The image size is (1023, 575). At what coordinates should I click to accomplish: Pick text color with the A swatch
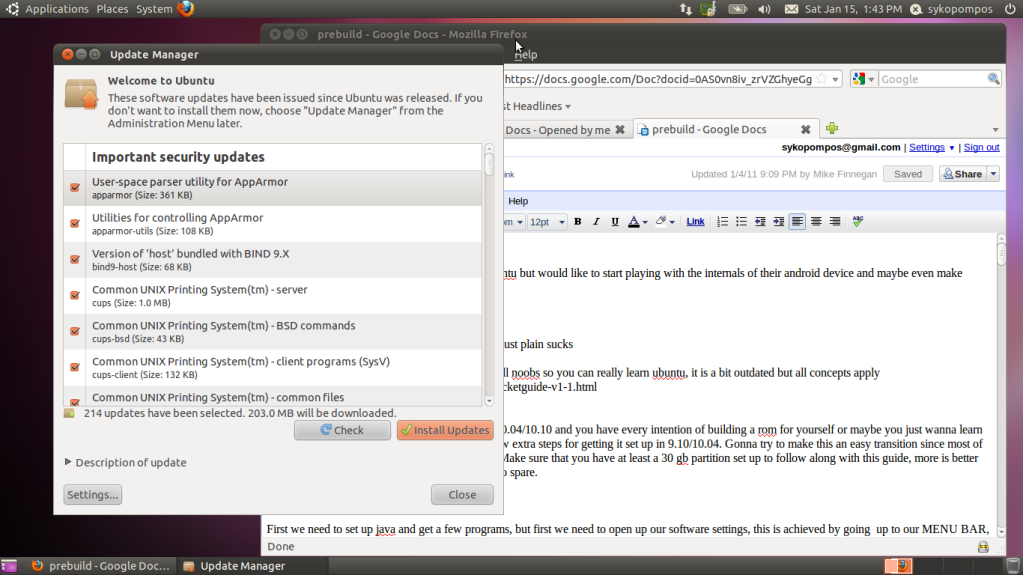tap(634, 222)
